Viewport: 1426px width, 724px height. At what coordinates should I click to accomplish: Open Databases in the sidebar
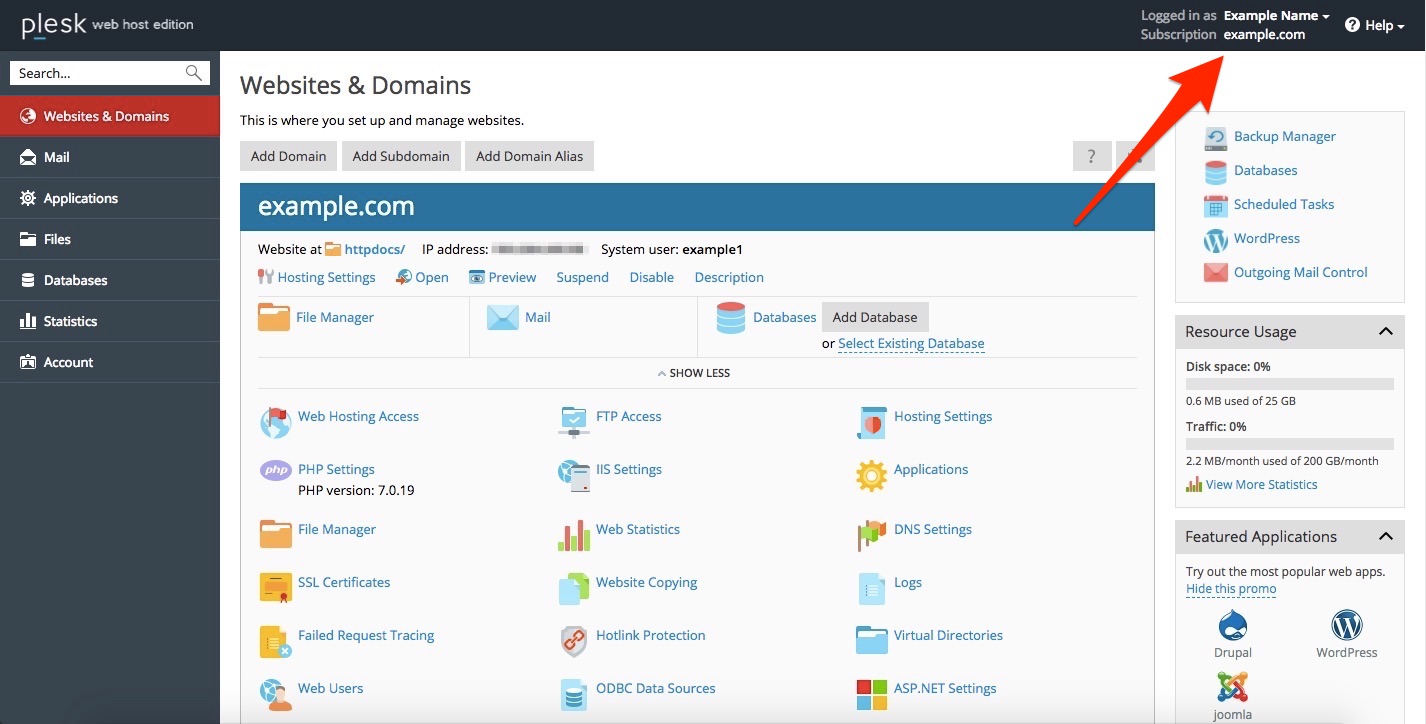coord(110,280)
